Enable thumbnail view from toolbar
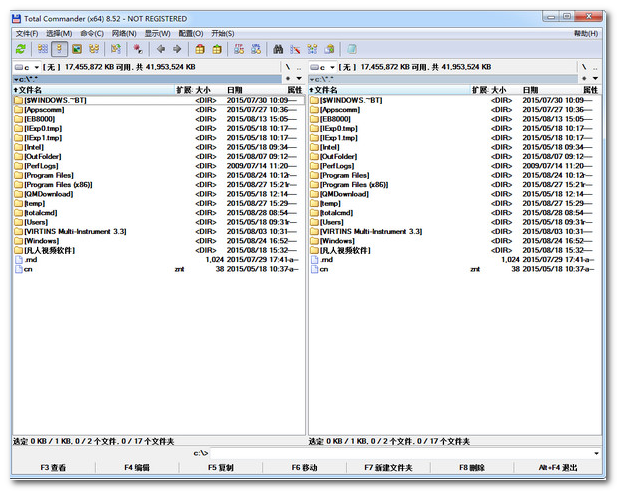617x491 pixels. [77, 49]
